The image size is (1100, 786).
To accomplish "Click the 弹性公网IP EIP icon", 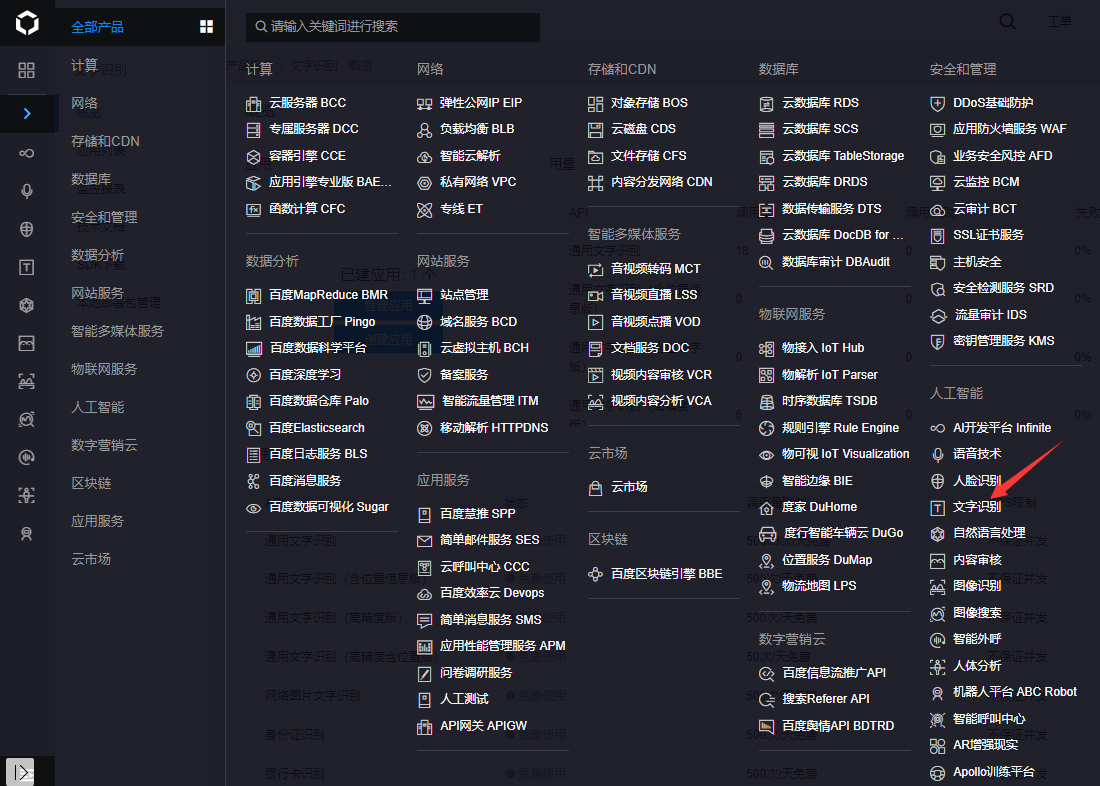I will click(424, 104).
